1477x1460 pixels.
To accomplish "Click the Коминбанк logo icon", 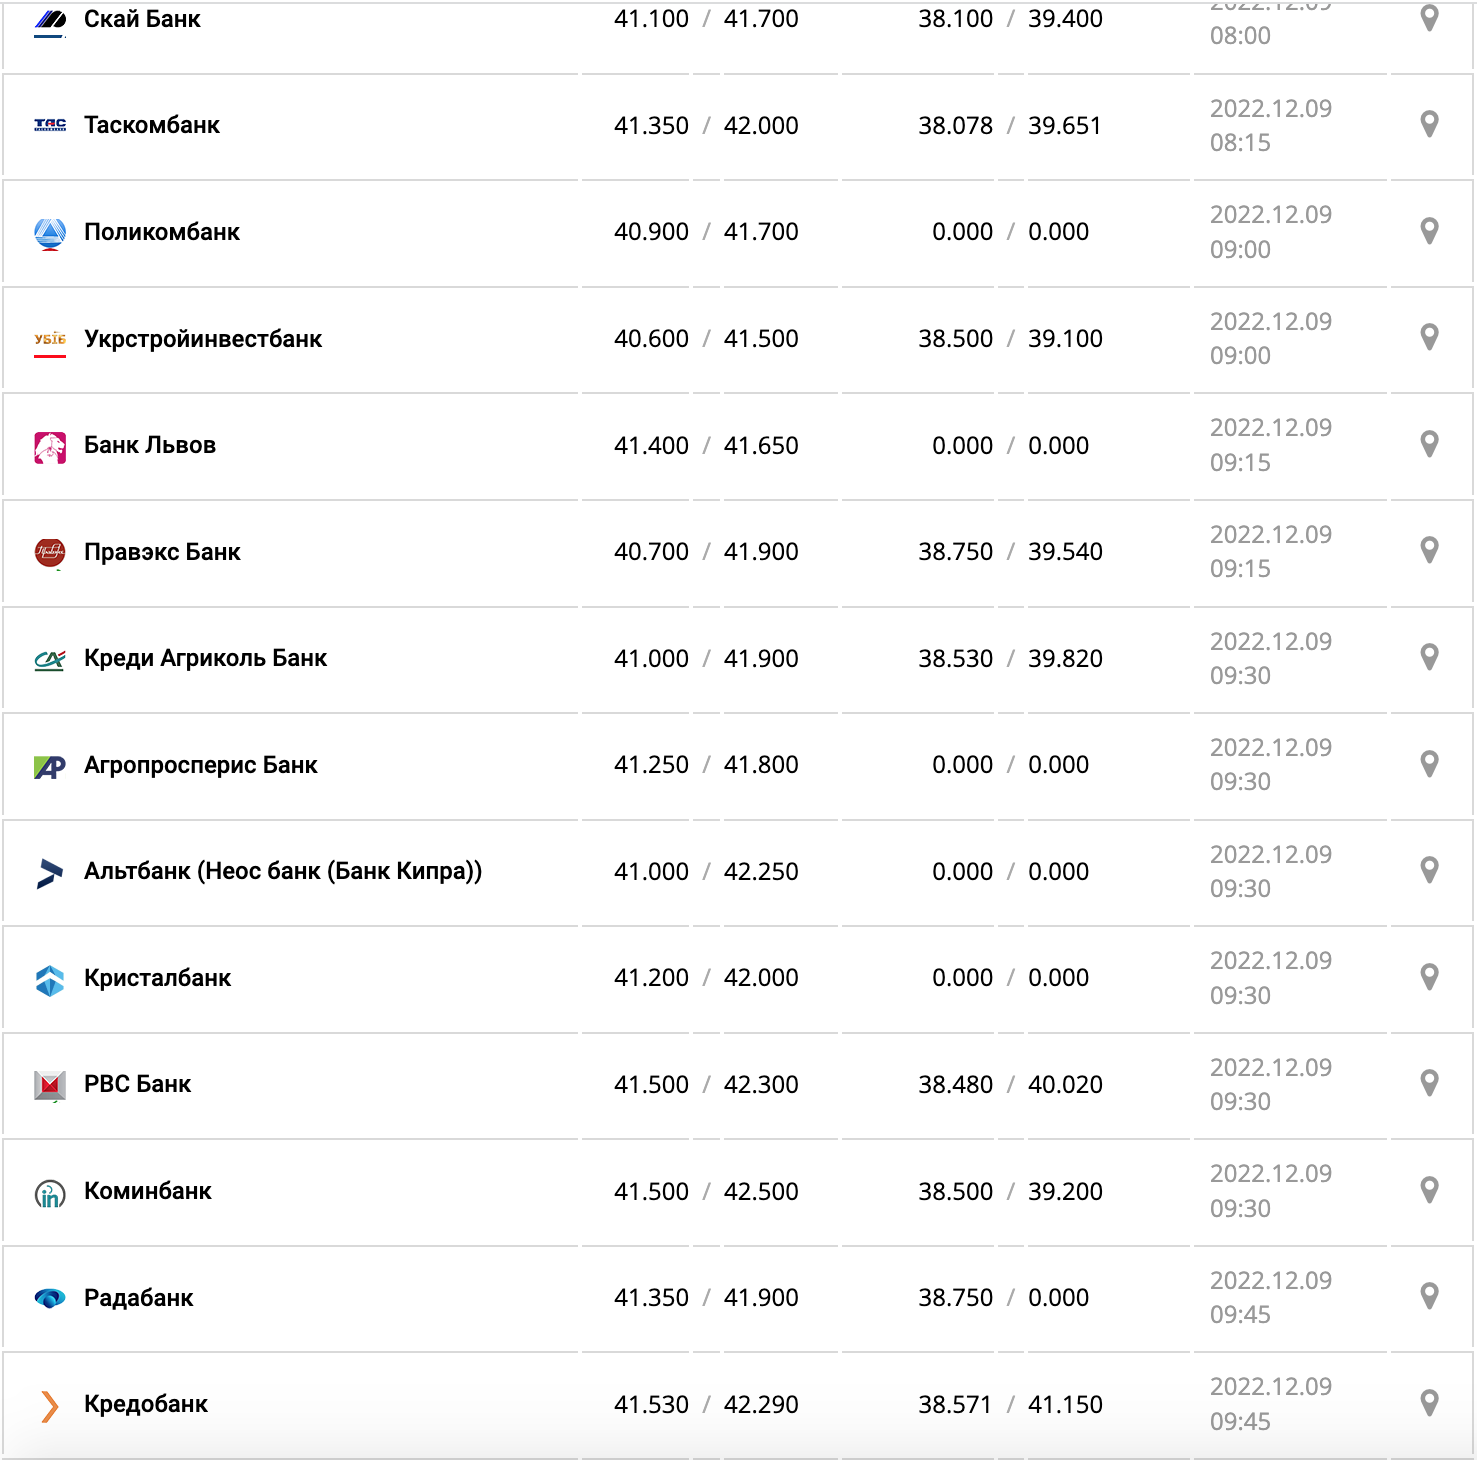I will (50, 1192).
